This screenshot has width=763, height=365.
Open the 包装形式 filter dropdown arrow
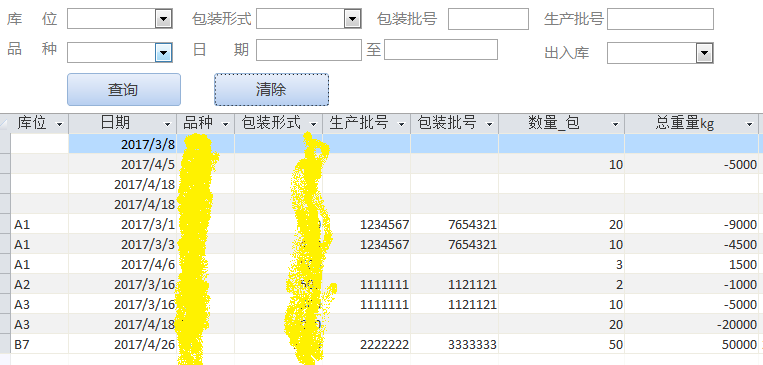click(352, 19)
